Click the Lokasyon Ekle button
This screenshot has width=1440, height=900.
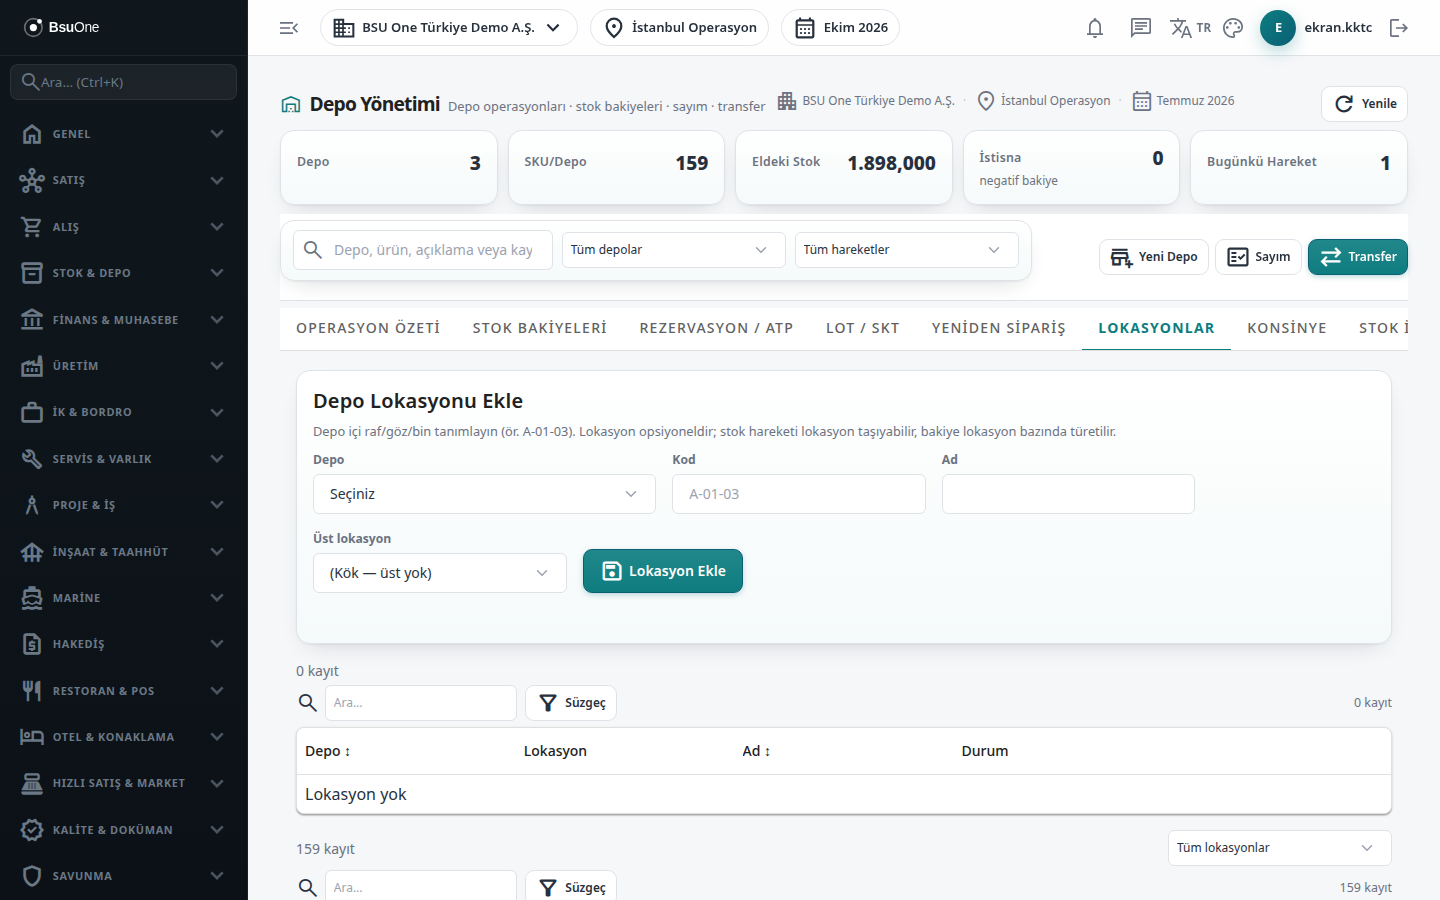[x=663, y=571]
